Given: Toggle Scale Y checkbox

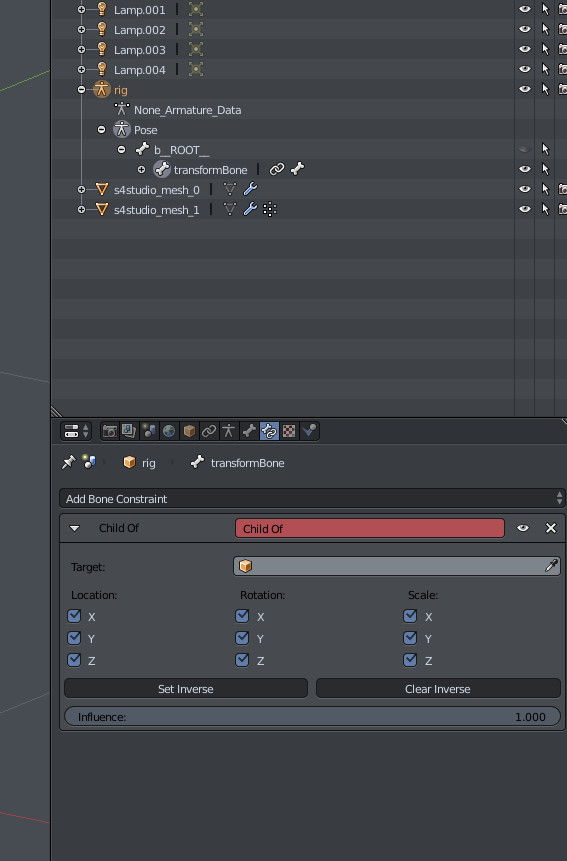Looking at the screenshot, I should (410, 638).
